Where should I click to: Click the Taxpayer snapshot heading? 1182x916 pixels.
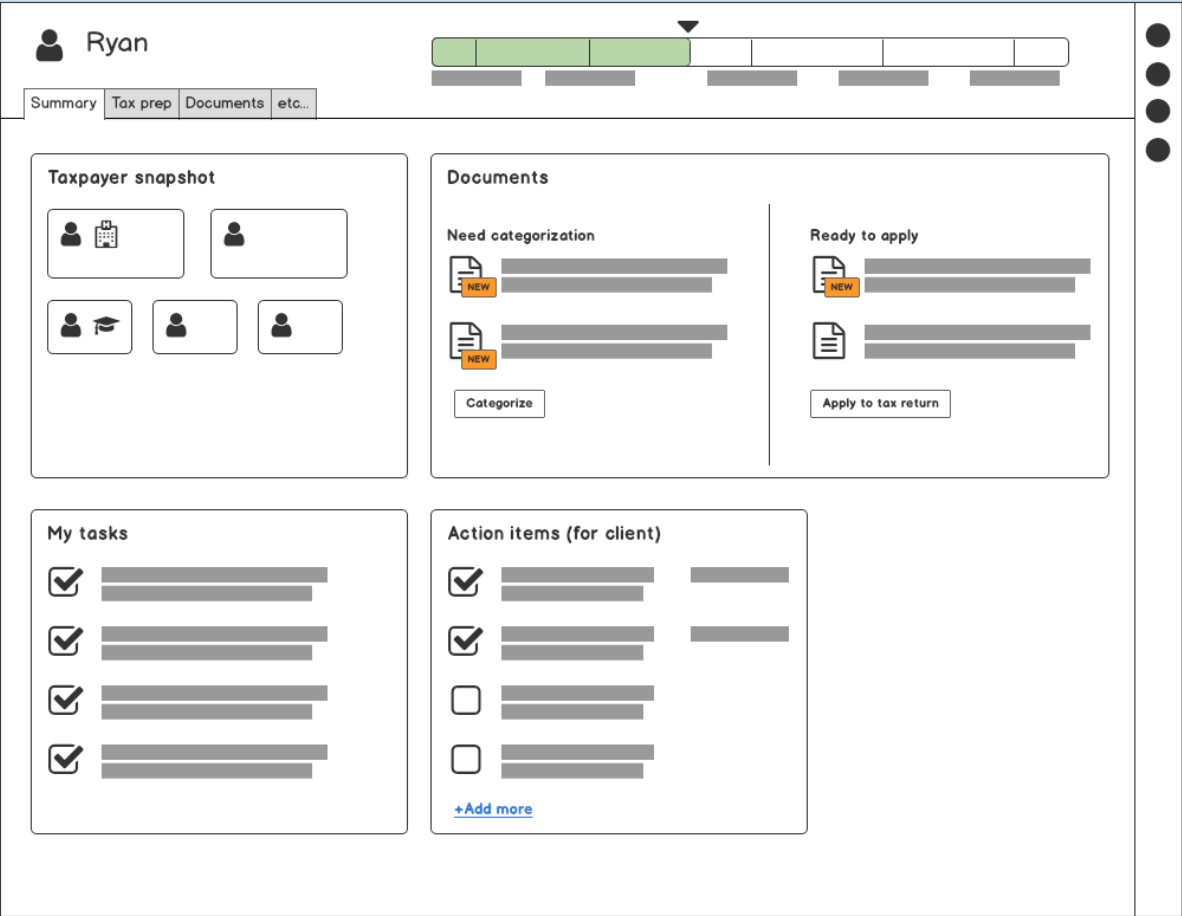[131, 178]
